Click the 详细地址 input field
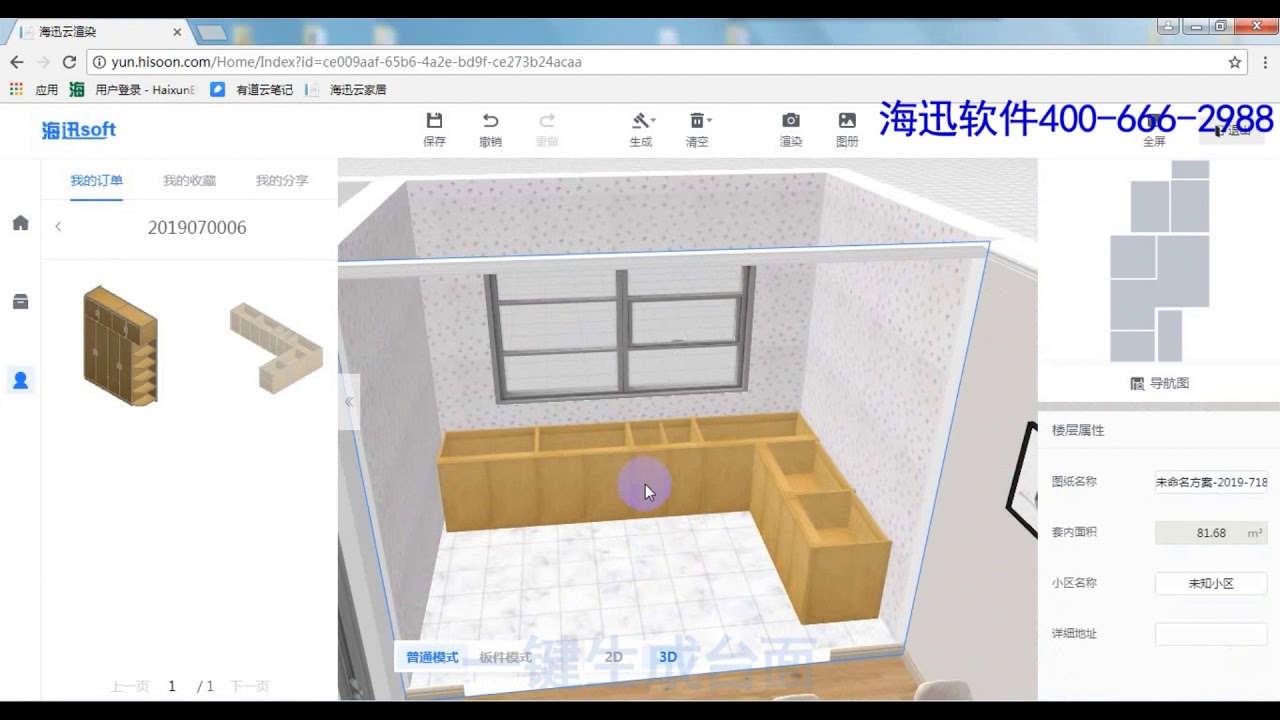Image resolution: width=1280 pixels, height=720 pixels. 1211,634
